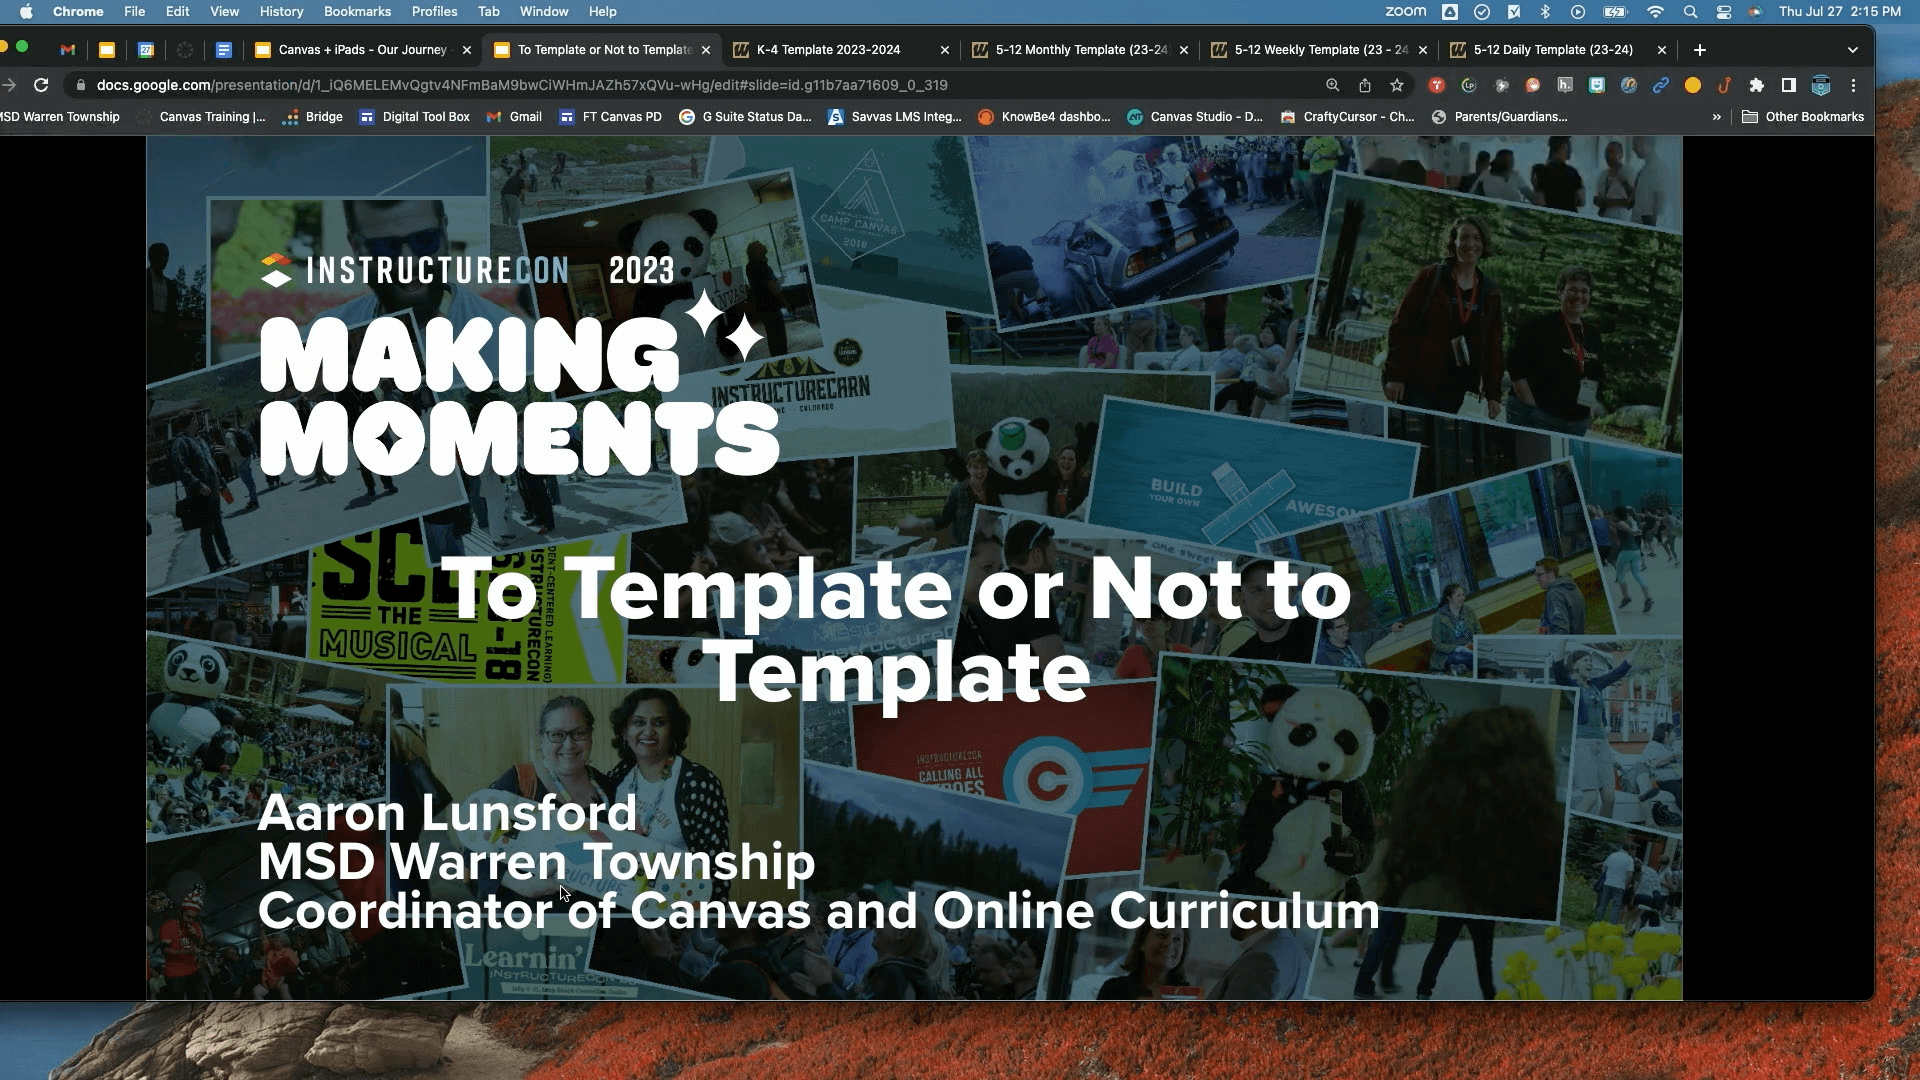
Task: Click the share icon in address bar
Action: (1365, 86)
